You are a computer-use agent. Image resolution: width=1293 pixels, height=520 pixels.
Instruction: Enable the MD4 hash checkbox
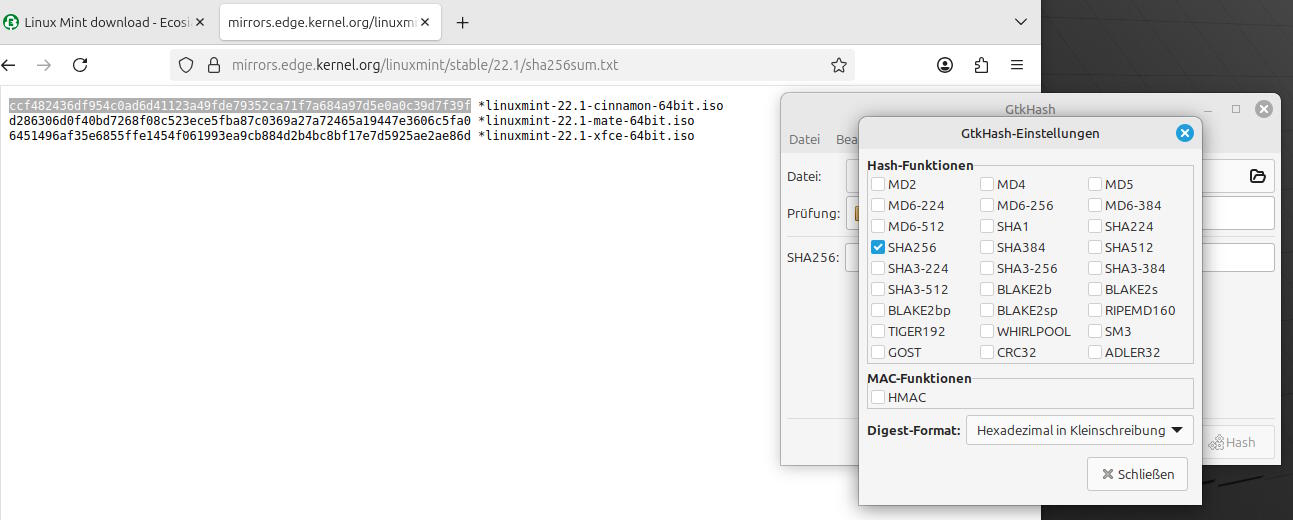[x=986, y=184]
